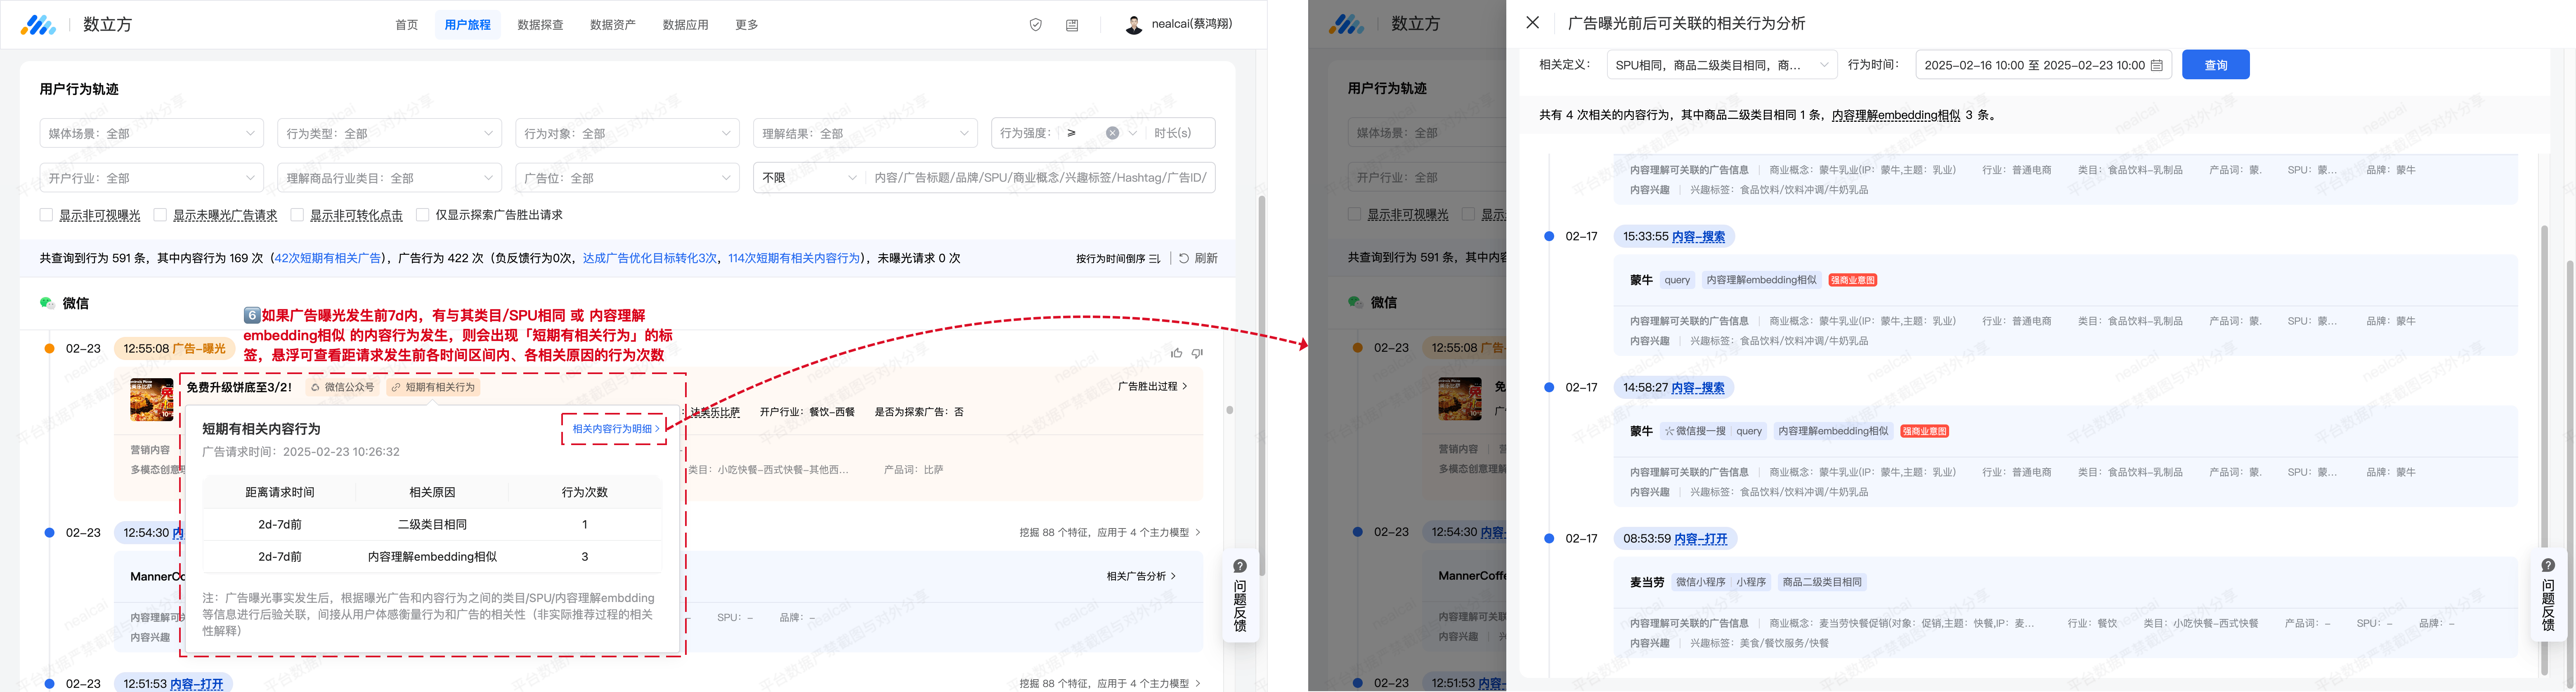Enable 显示未曝光广告请求 checkbox
This screenshot has height=692, width=2576.
[160, 215]
